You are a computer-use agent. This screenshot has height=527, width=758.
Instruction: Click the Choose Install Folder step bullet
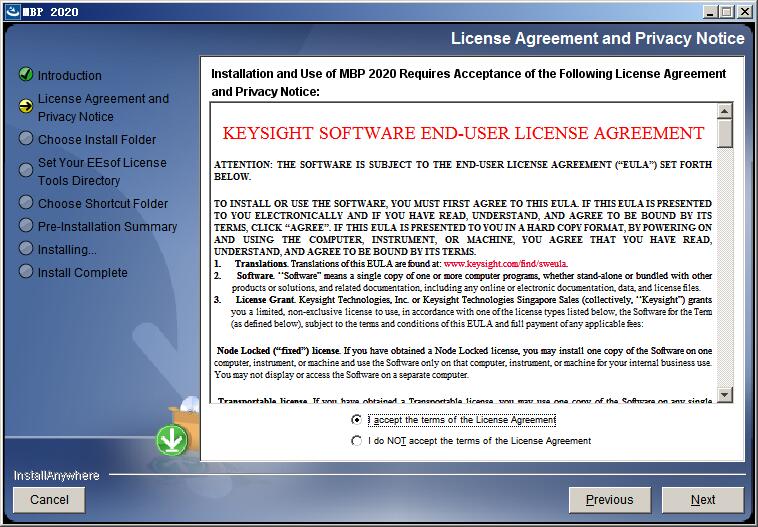coord(26,138)
